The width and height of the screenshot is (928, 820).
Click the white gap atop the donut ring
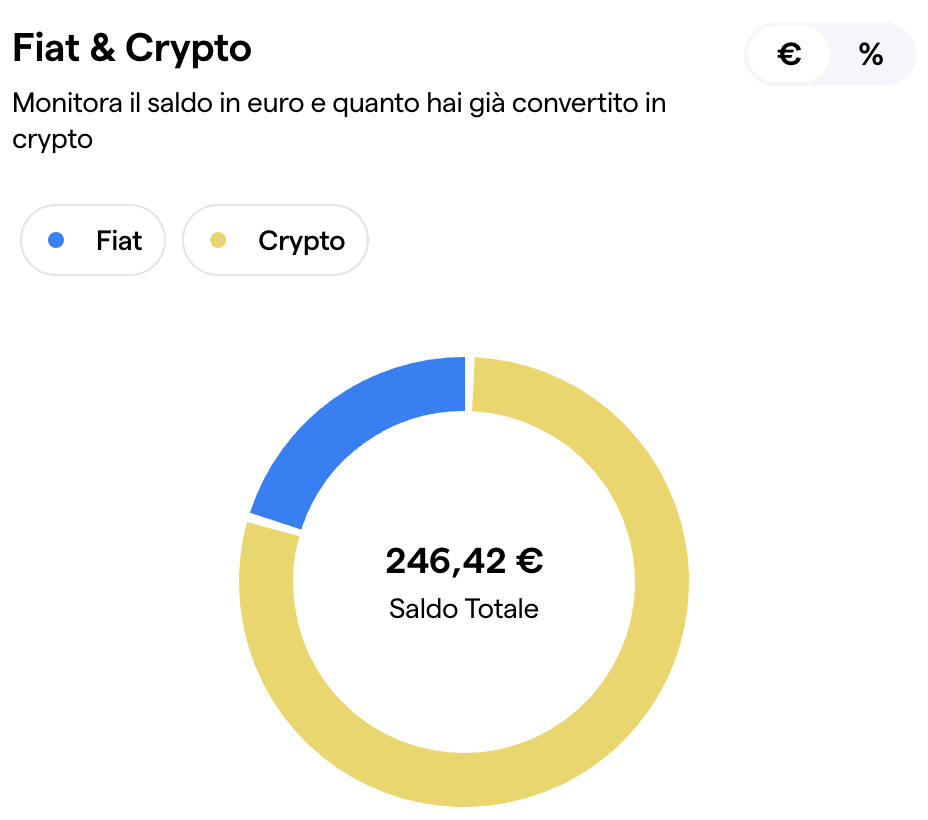(469, 383)
